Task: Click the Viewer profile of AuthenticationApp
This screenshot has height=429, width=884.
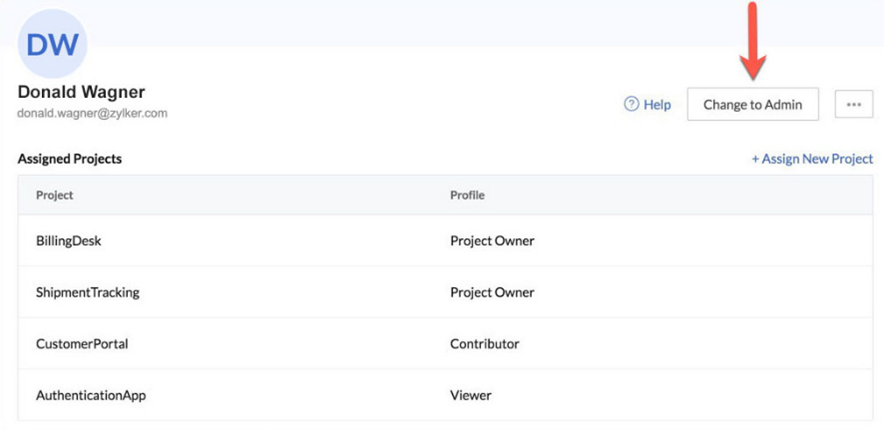Action: click(470, 395)
